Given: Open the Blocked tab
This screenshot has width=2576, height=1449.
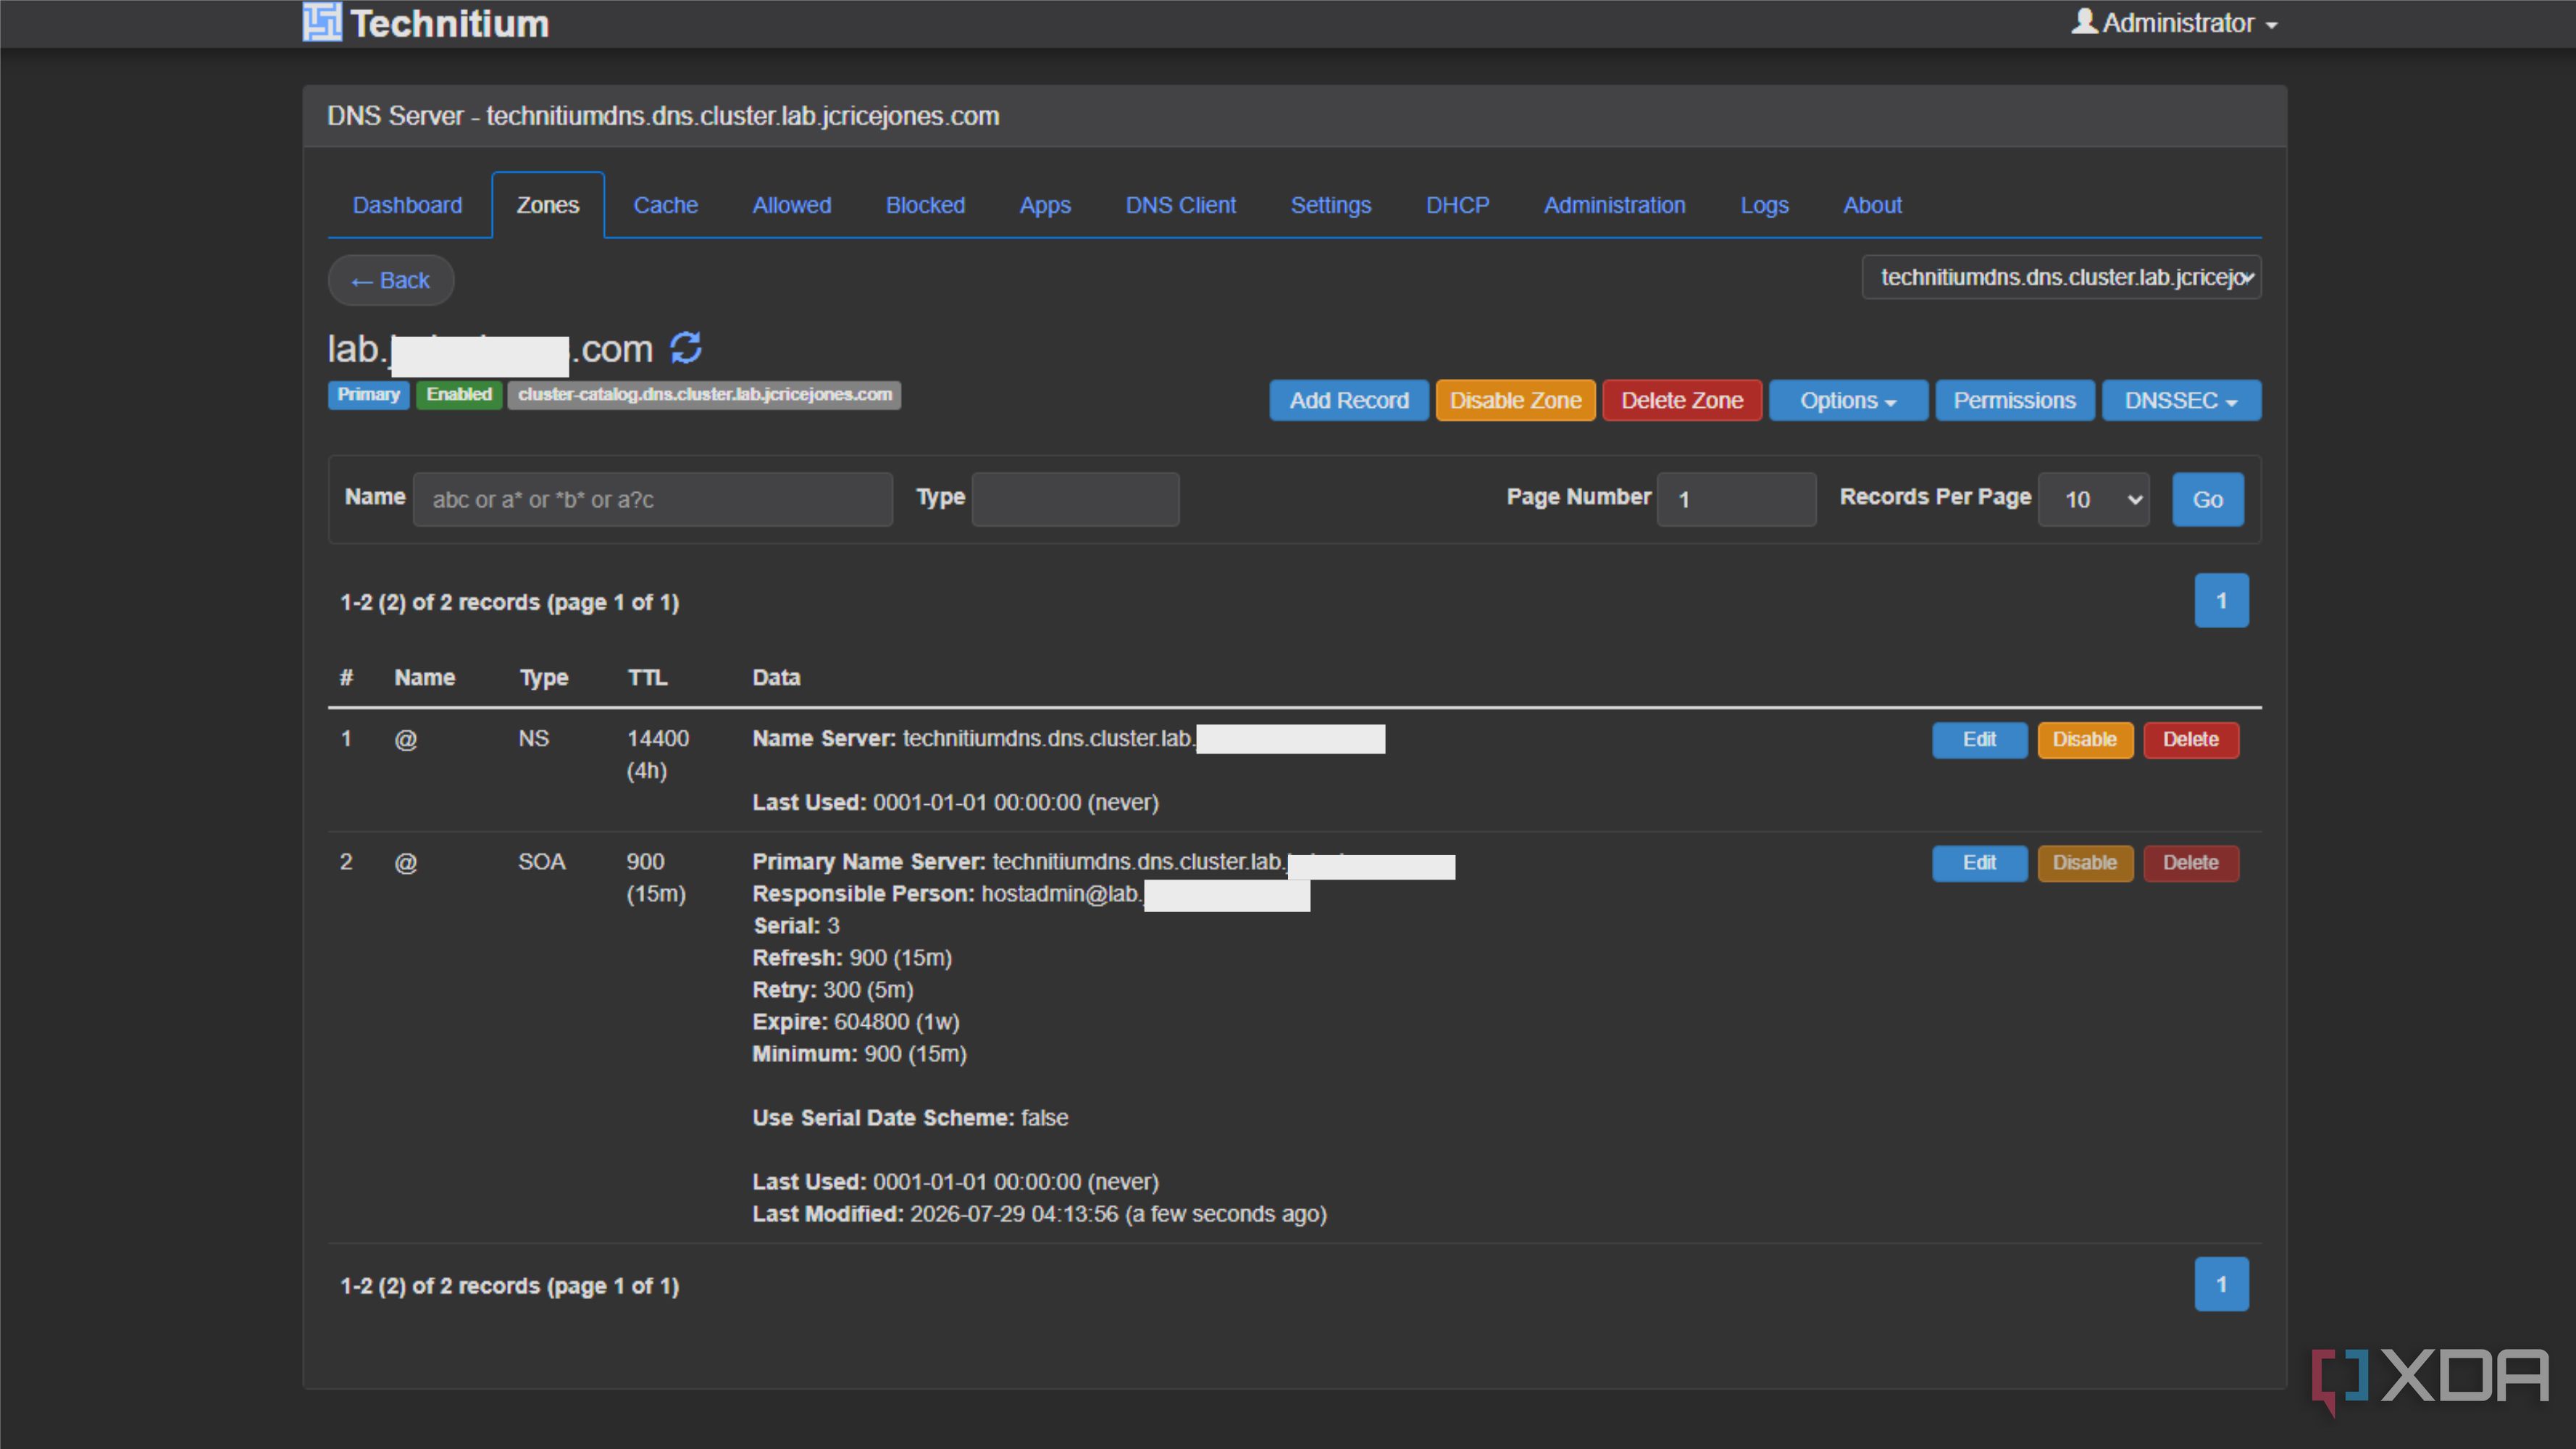Looking at the screenshot, I should click(x=925, y=205).
